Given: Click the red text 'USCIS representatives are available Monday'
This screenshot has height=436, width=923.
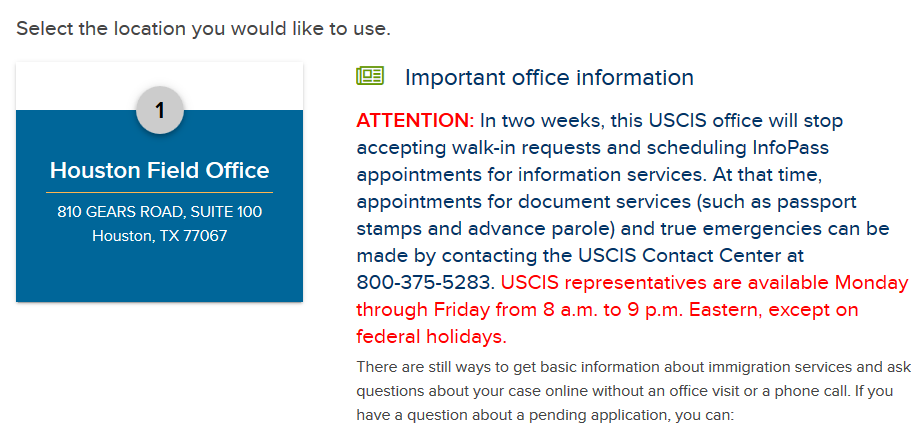Looking at the screenshot, I should pos(705,283).
